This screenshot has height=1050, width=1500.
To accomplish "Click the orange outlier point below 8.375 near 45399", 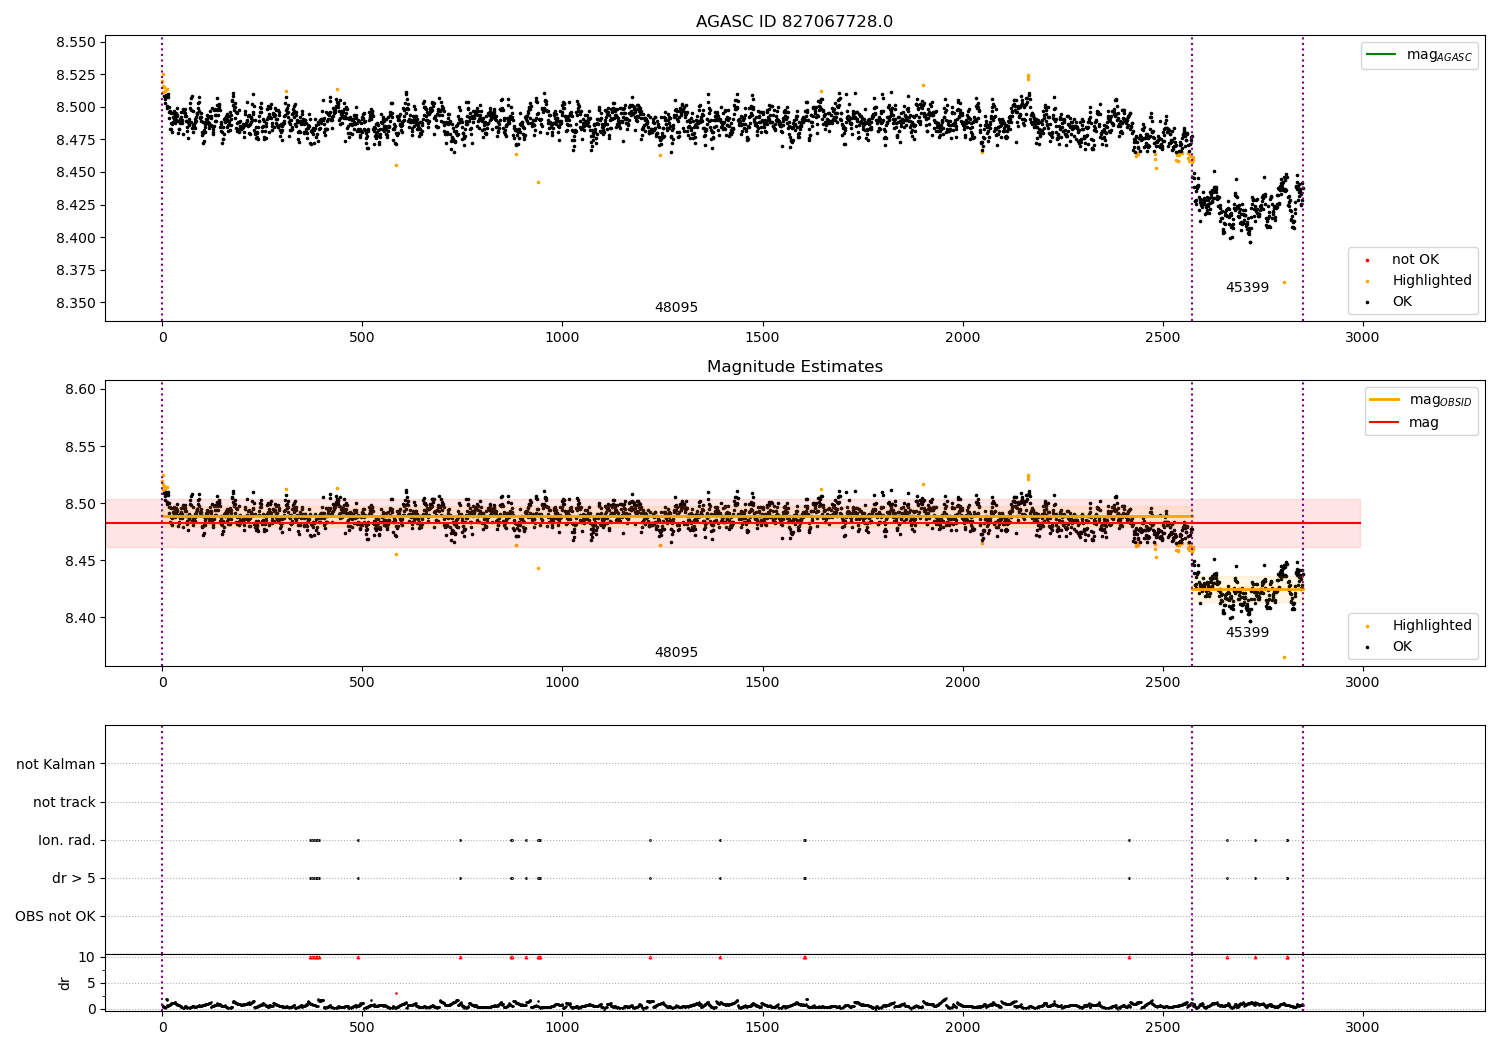I will (x=1285, y=282).
